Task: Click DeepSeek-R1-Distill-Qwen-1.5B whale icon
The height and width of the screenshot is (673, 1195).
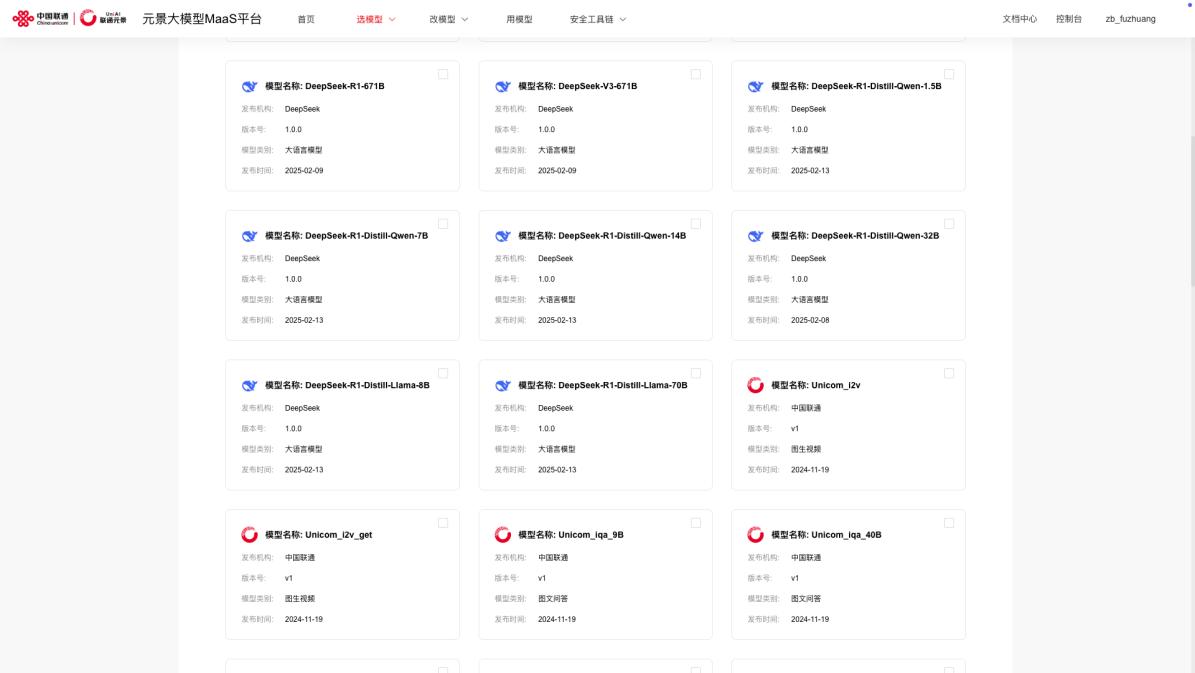Action: pyautogui.click(x=755, y=86)
